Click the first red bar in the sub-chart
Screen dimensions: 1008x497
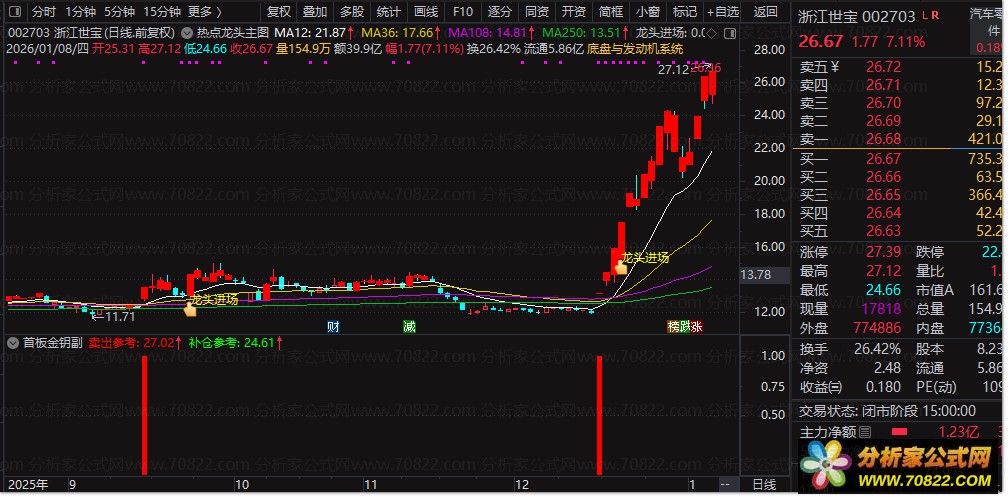[x=145, y=415]
